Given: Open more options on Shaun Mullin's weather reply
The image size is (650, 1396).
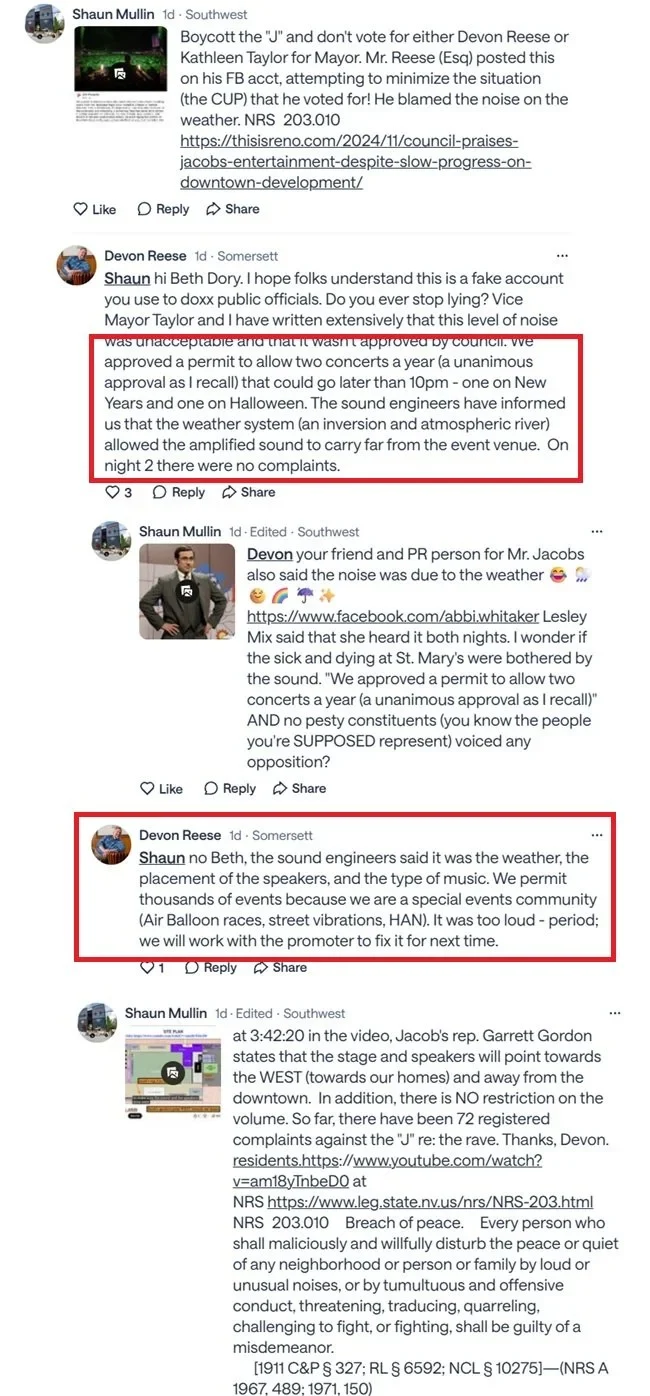Looking at the screenshot, I should pos(597,532).
